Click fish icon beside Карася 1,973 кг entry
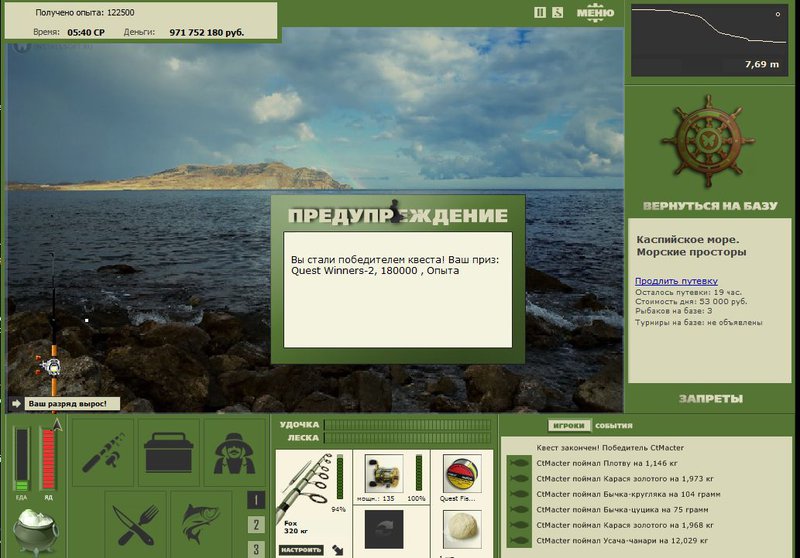The height and width of the screenshot is (558, 800). 519,479
